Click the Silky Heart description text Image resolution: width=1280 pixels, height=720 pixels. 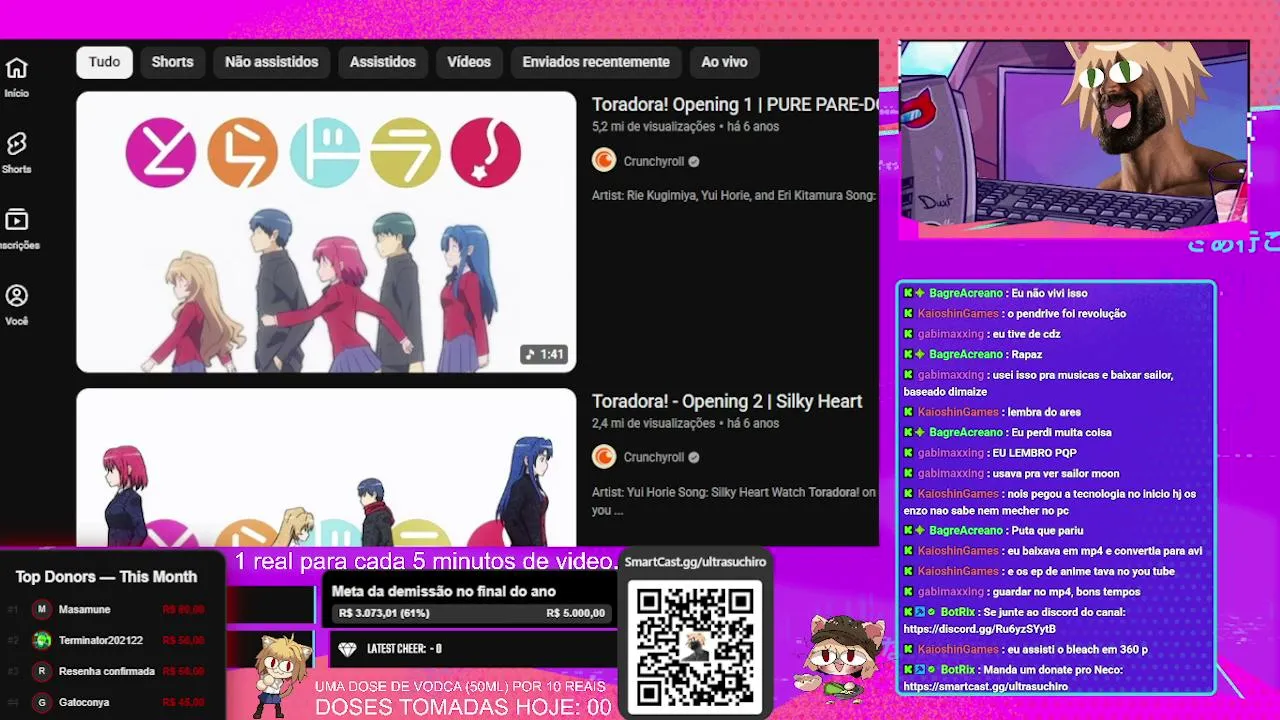(734, 501)
